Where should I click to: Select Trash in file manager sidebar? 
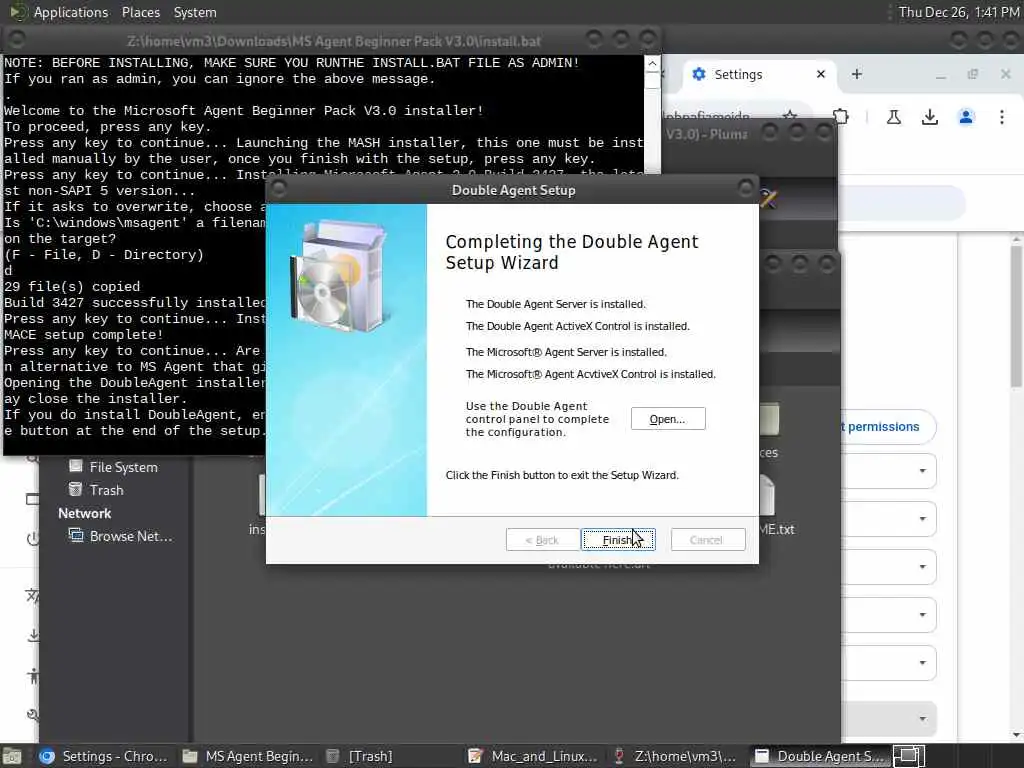pos(106,490)
